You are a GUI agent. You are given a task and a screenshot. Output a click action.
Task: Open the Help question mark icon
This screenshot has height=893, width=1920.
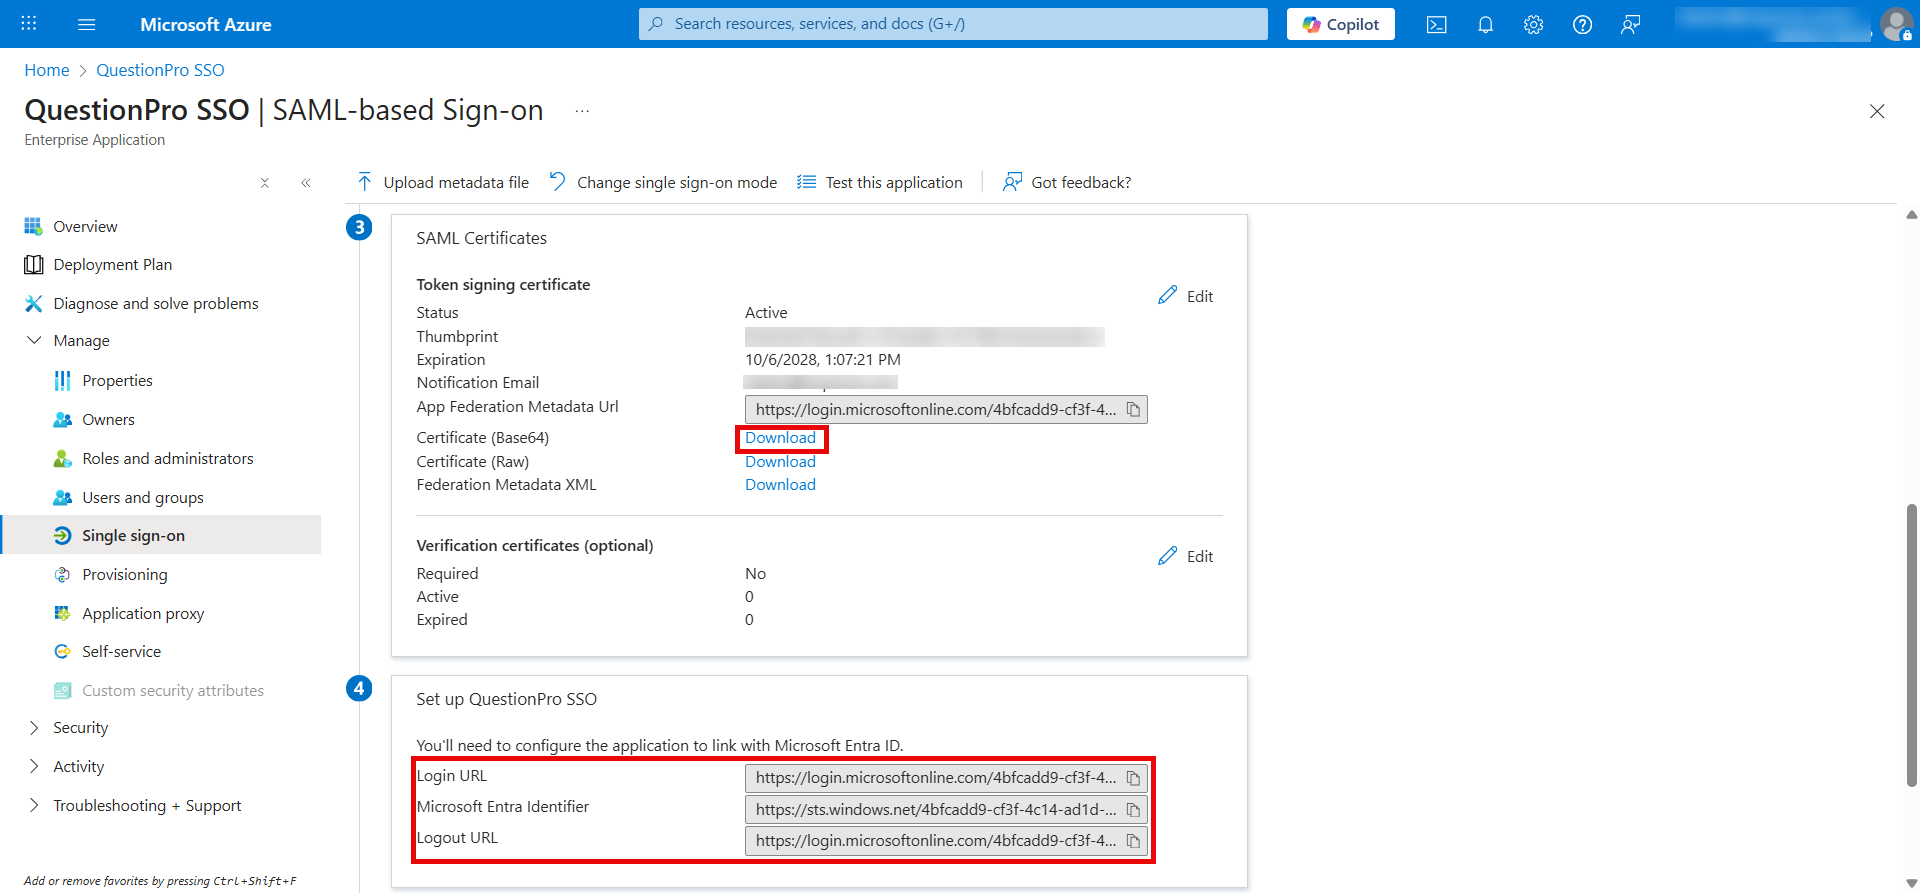1582,25
